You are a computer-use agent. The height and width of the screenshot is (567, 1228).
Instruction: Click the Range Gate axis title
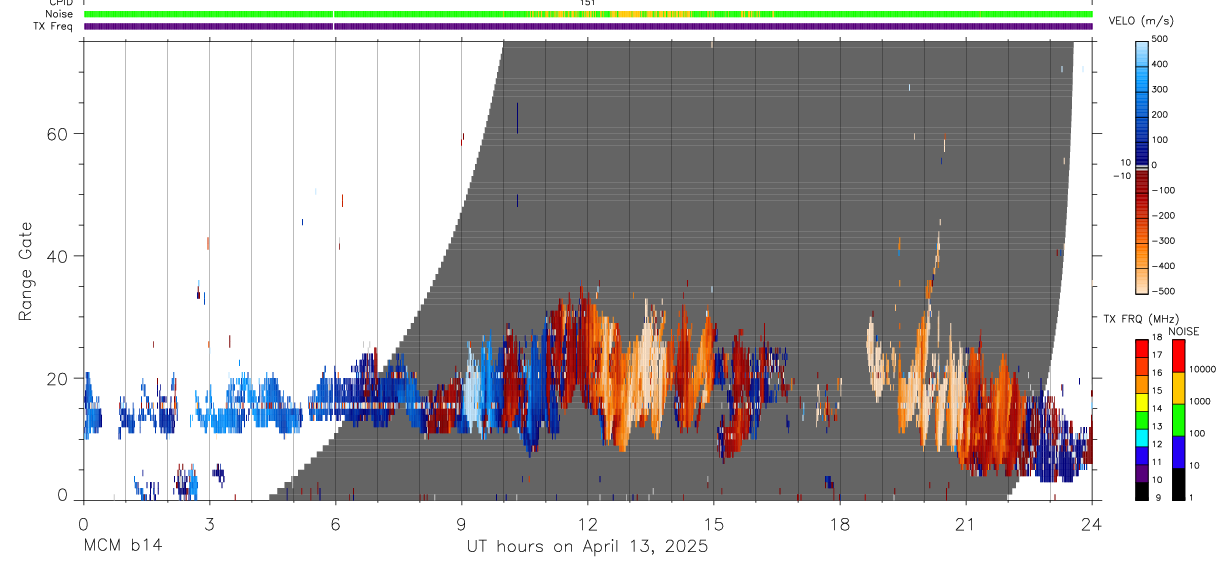click(26, 272)
